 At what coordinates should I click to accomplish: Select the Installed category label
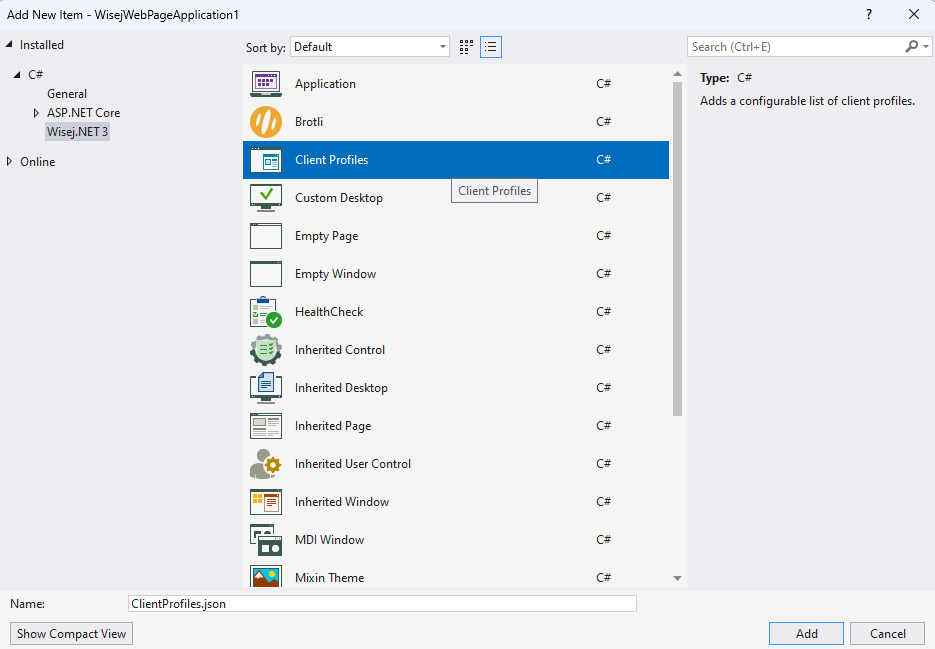(42, 45)
